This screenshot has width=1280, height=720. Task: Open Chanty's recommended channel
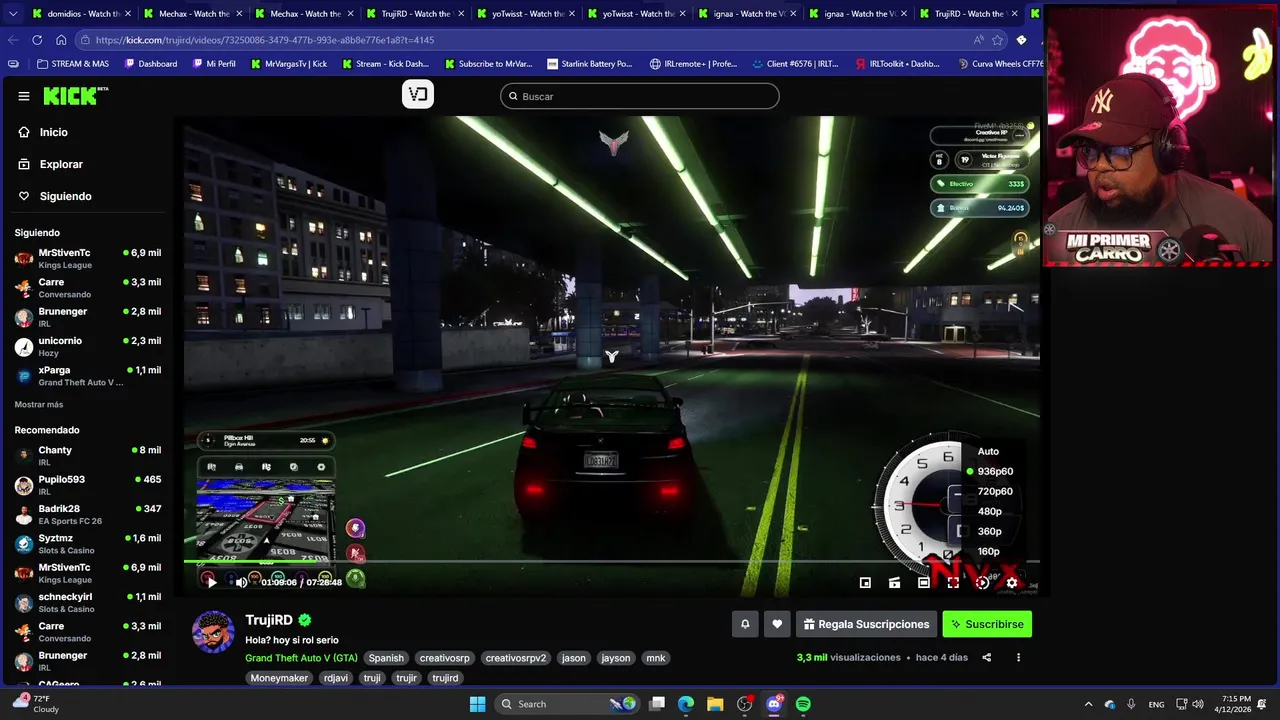point(87,456)
